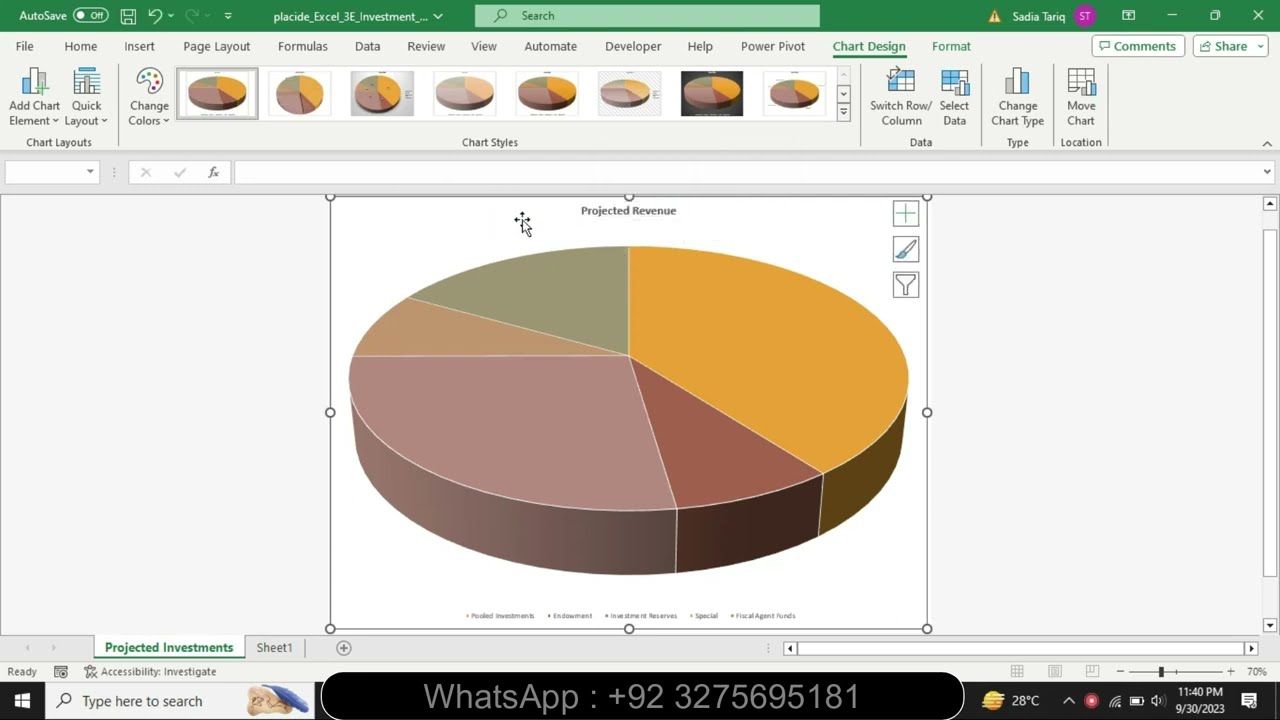Click Switch Row/Column icon
Screen dimensions: 1280x720
coord(900,98)
